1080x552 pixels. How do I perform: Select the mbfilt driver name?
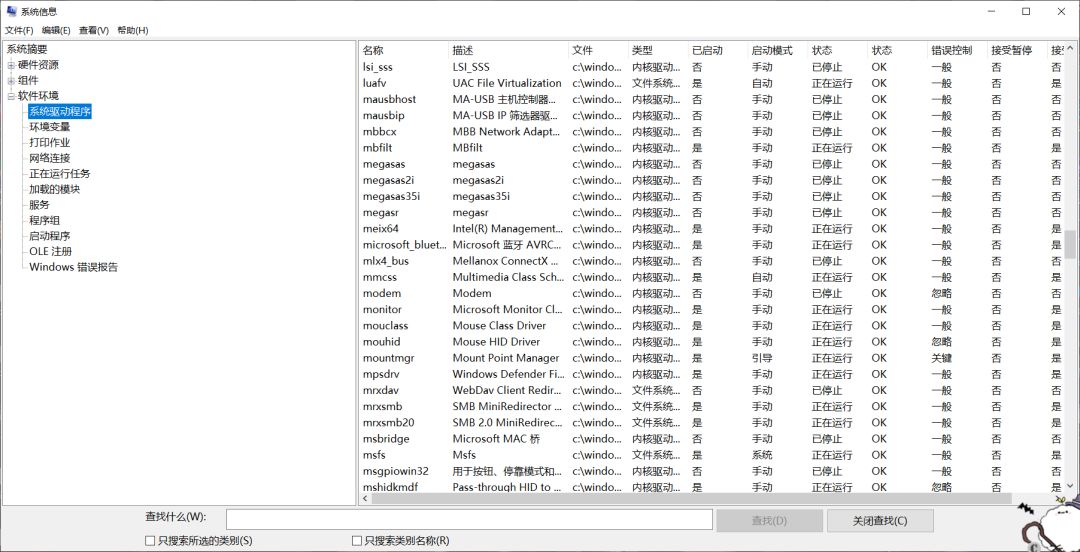coord(377,147)
